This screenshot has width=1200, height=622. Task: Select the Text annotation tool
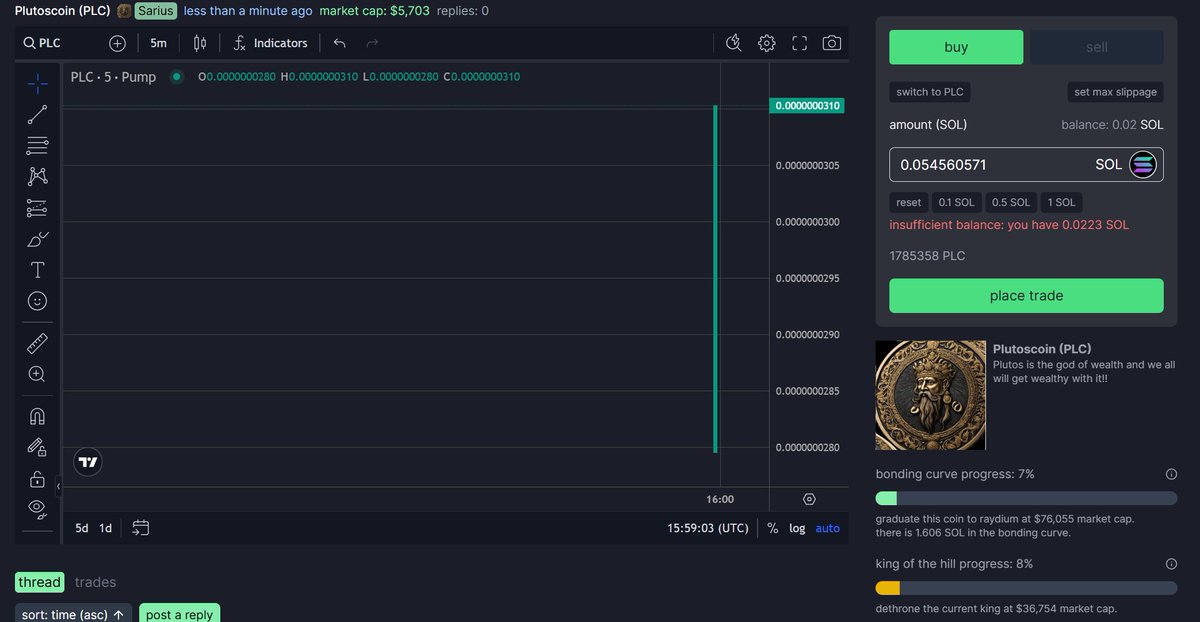pos(37,270)
